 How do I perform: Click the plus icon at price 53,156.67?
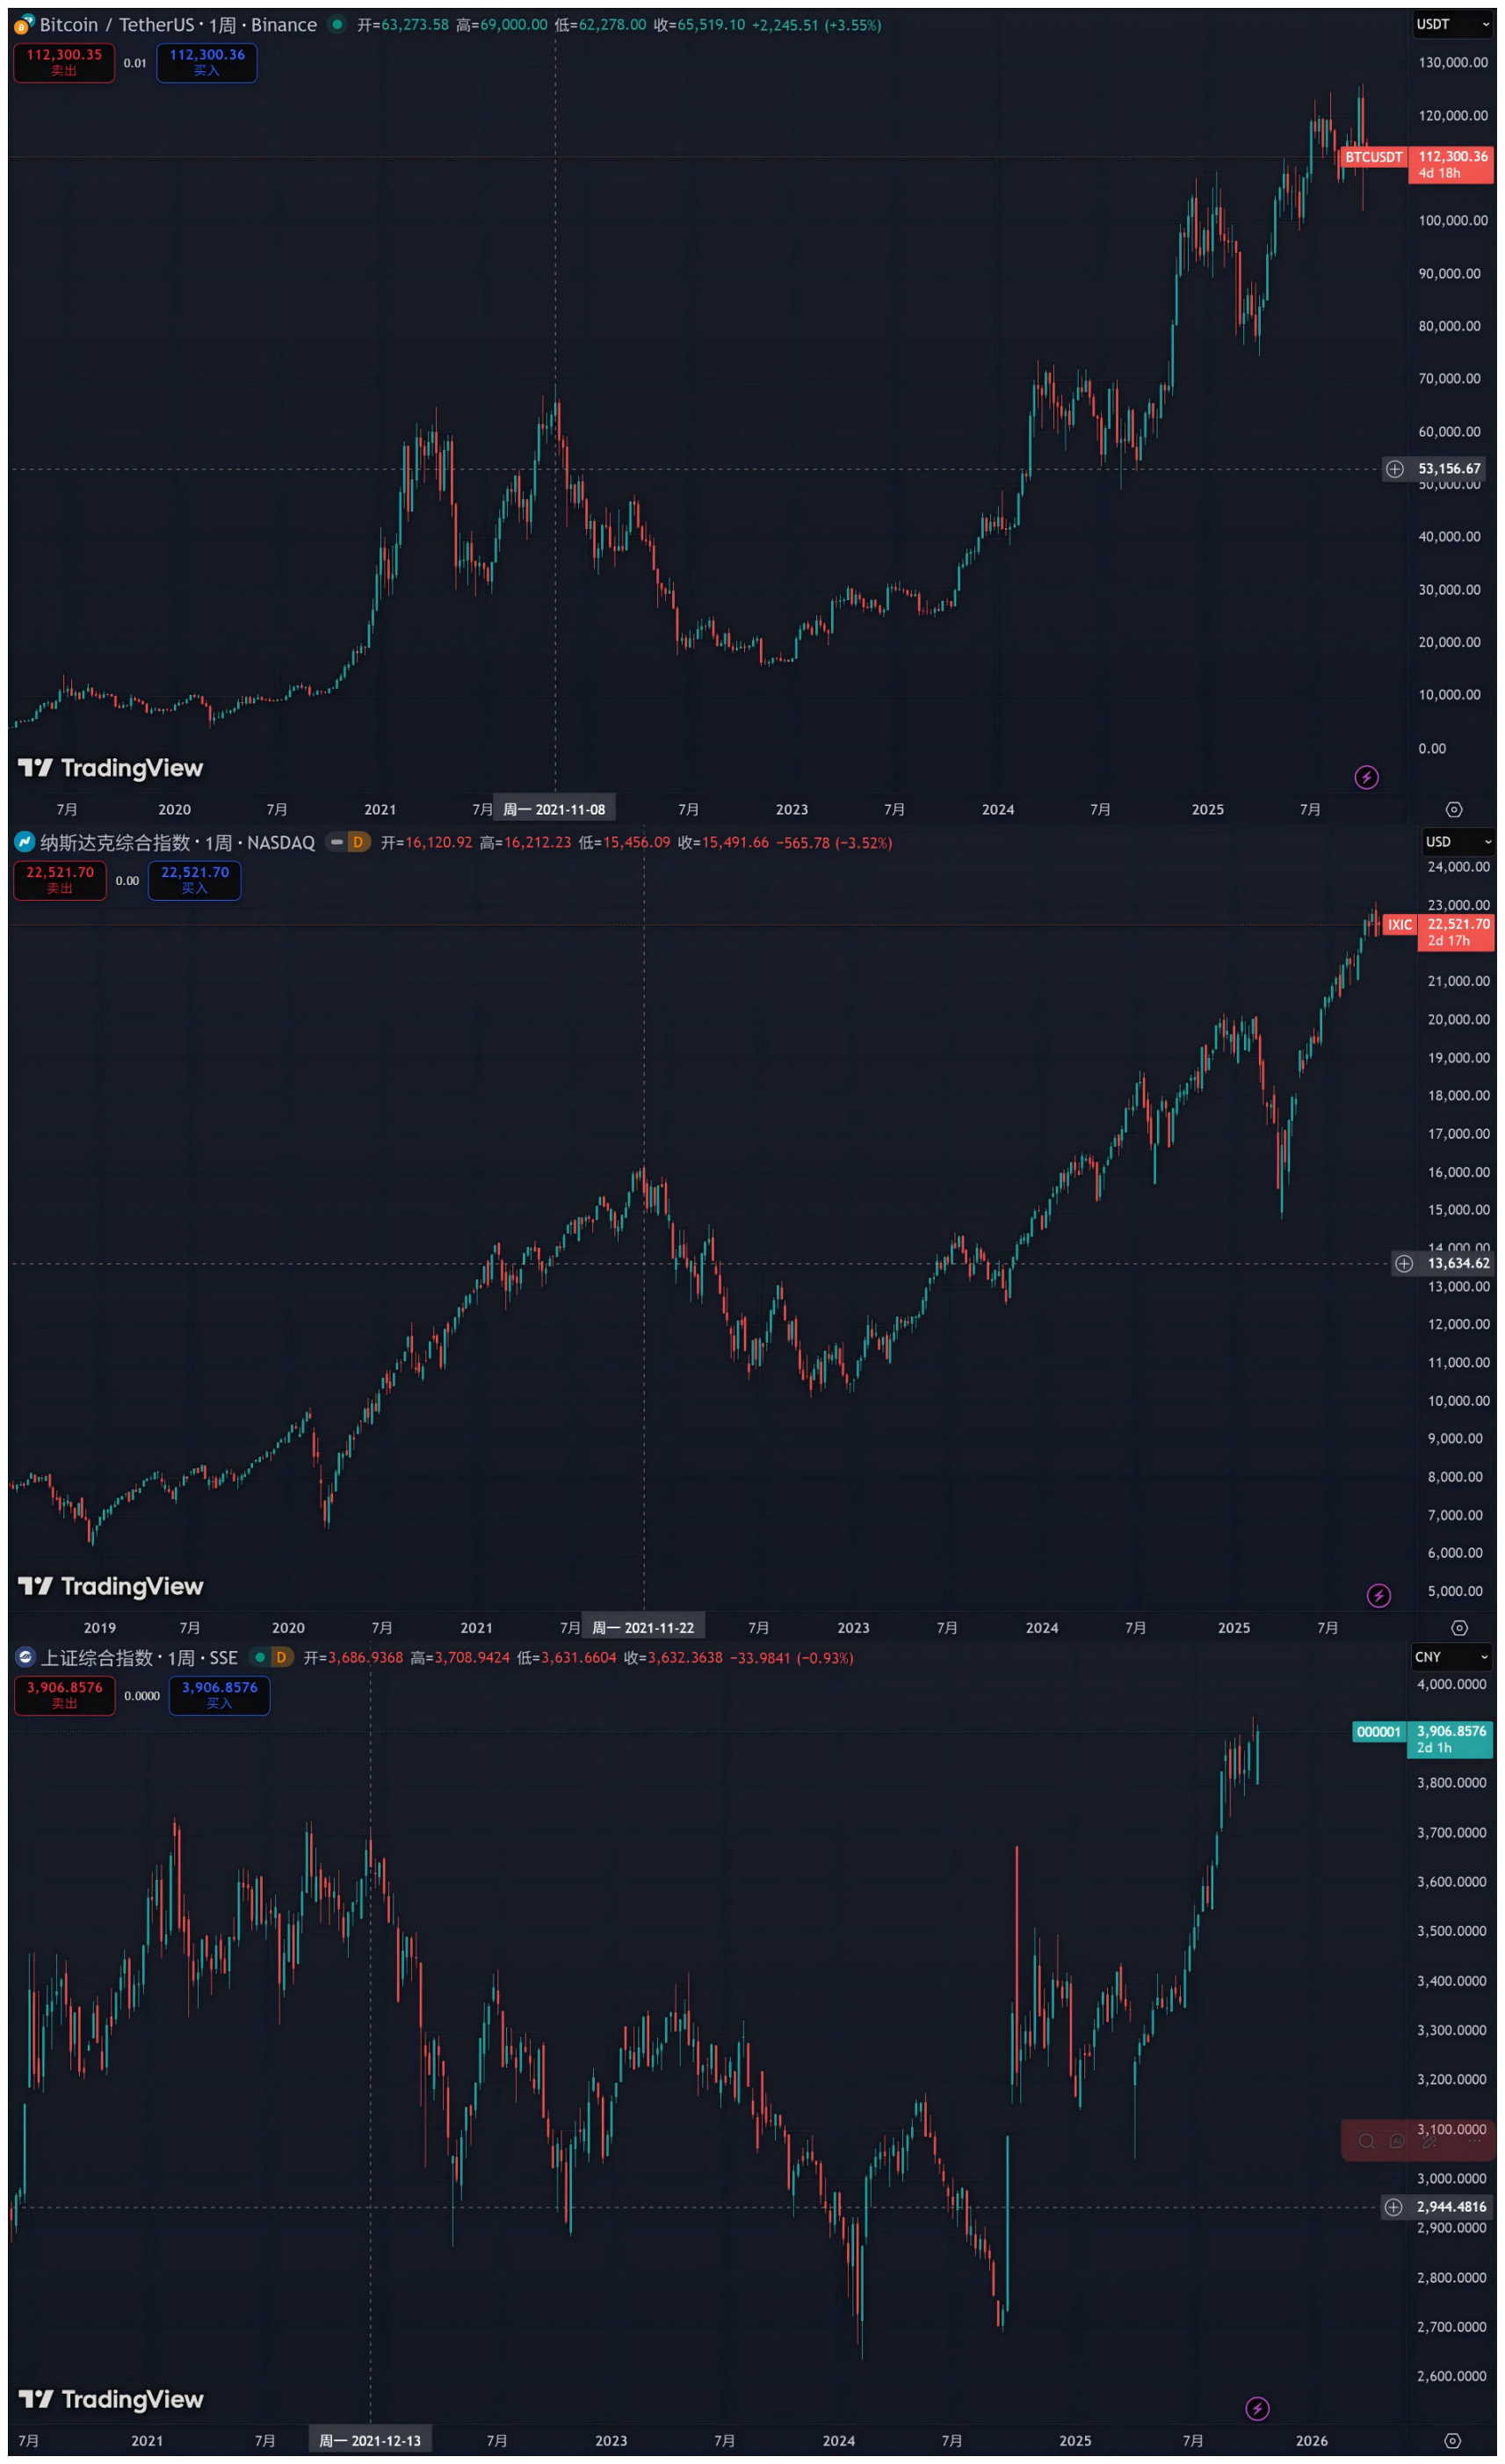[x=1394, y=469]
